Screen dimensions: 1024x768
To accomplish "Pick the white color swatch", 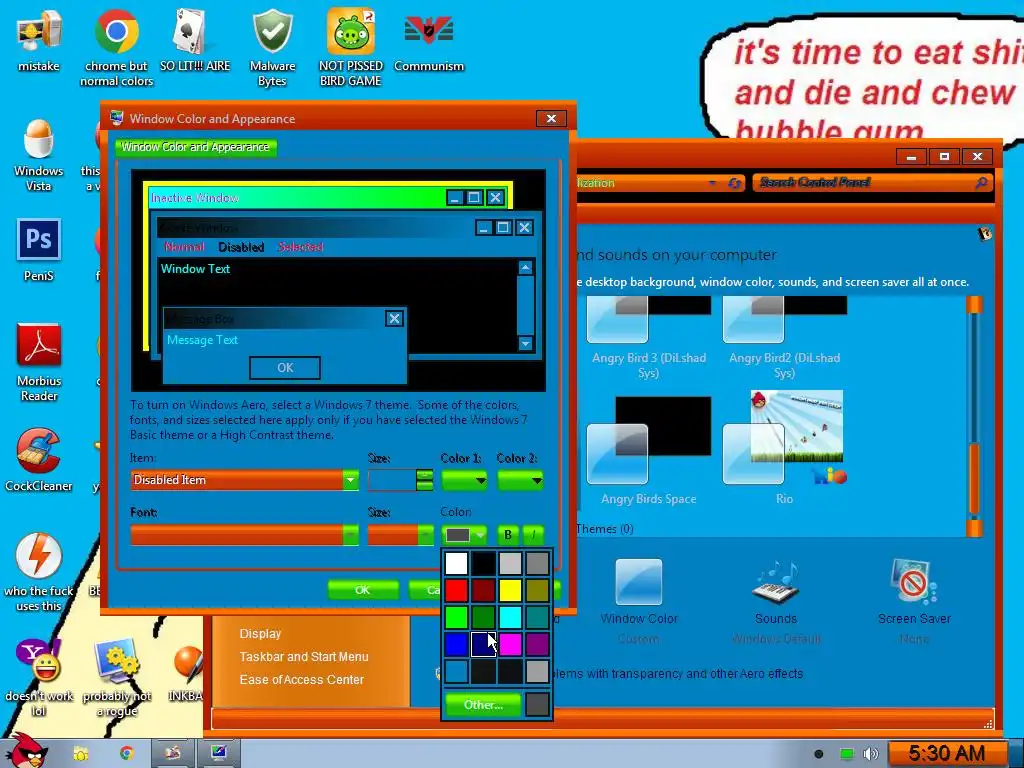I will coord(456,563).
